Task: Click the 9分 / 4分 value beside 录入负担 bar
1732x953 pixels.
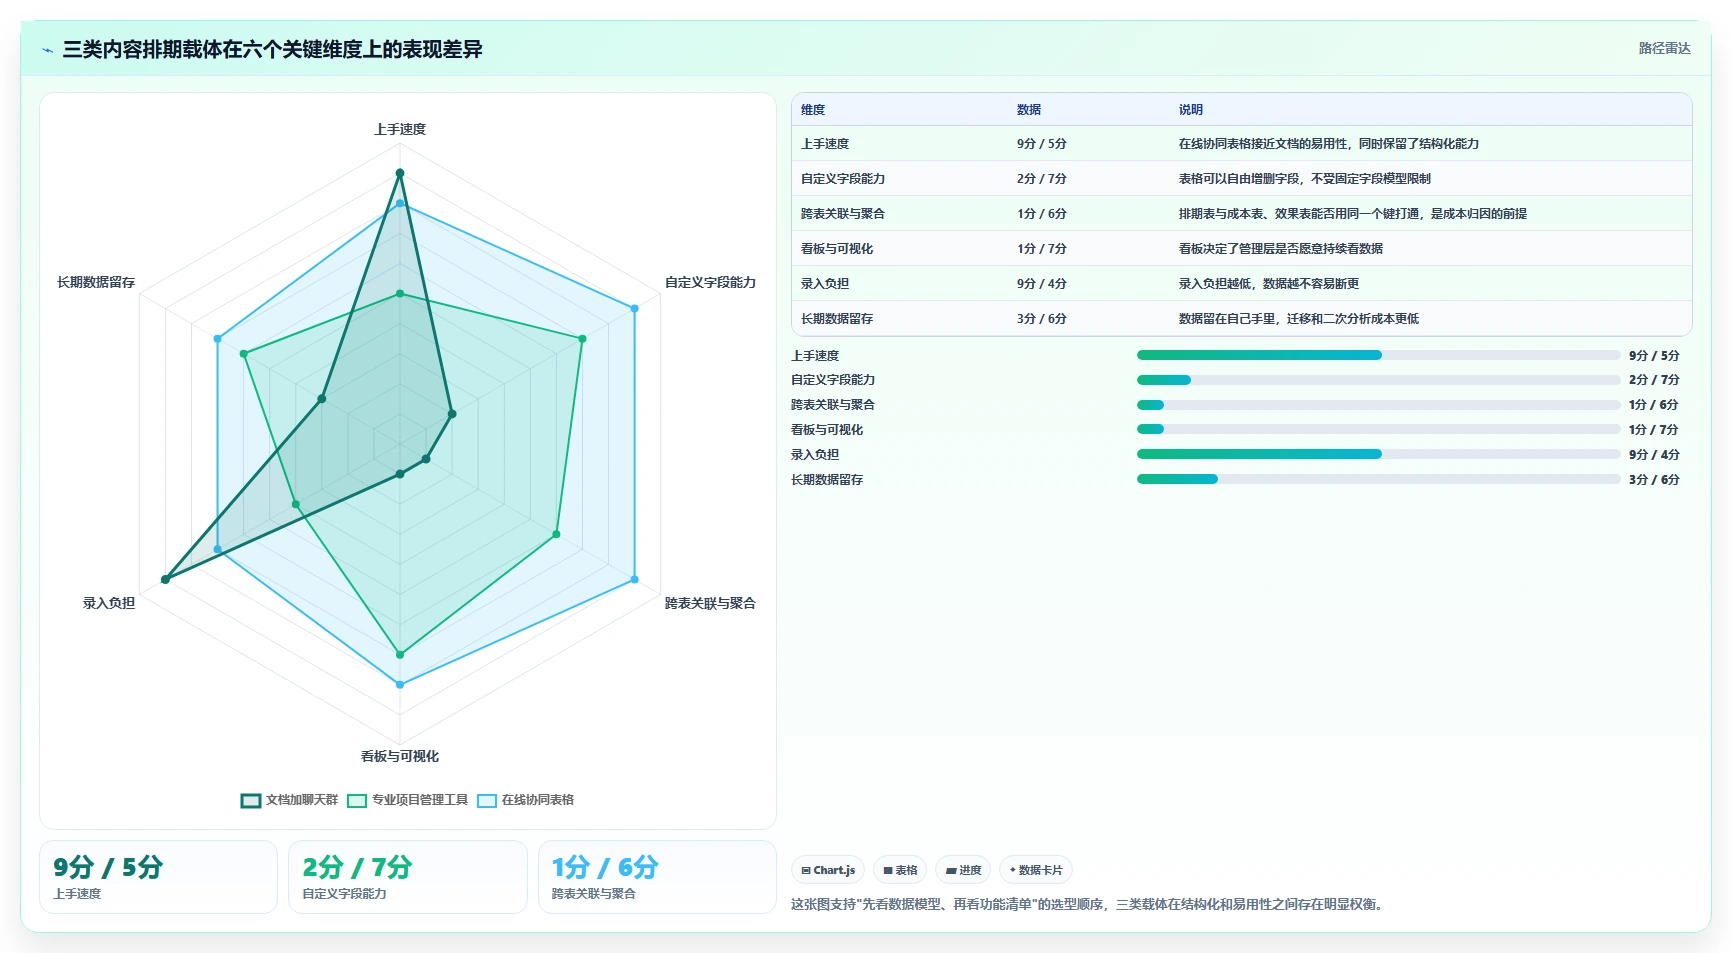Action: click(1654, 455)
